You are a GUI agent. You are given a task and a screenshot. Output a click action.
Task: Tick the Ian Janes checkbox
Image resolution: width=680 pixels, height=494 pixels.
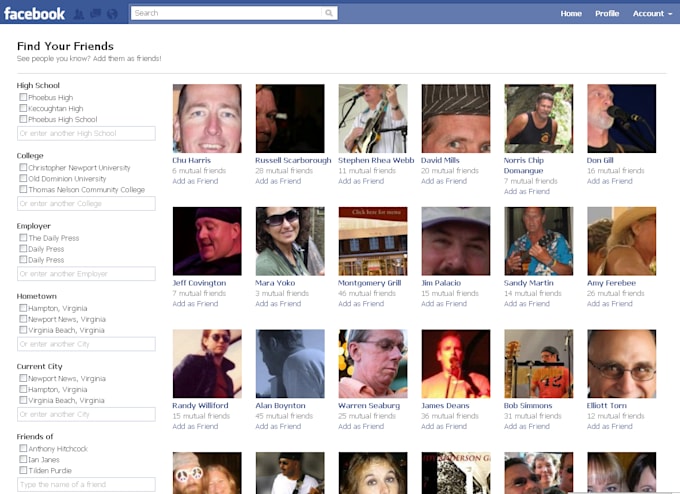pos(23,459)
